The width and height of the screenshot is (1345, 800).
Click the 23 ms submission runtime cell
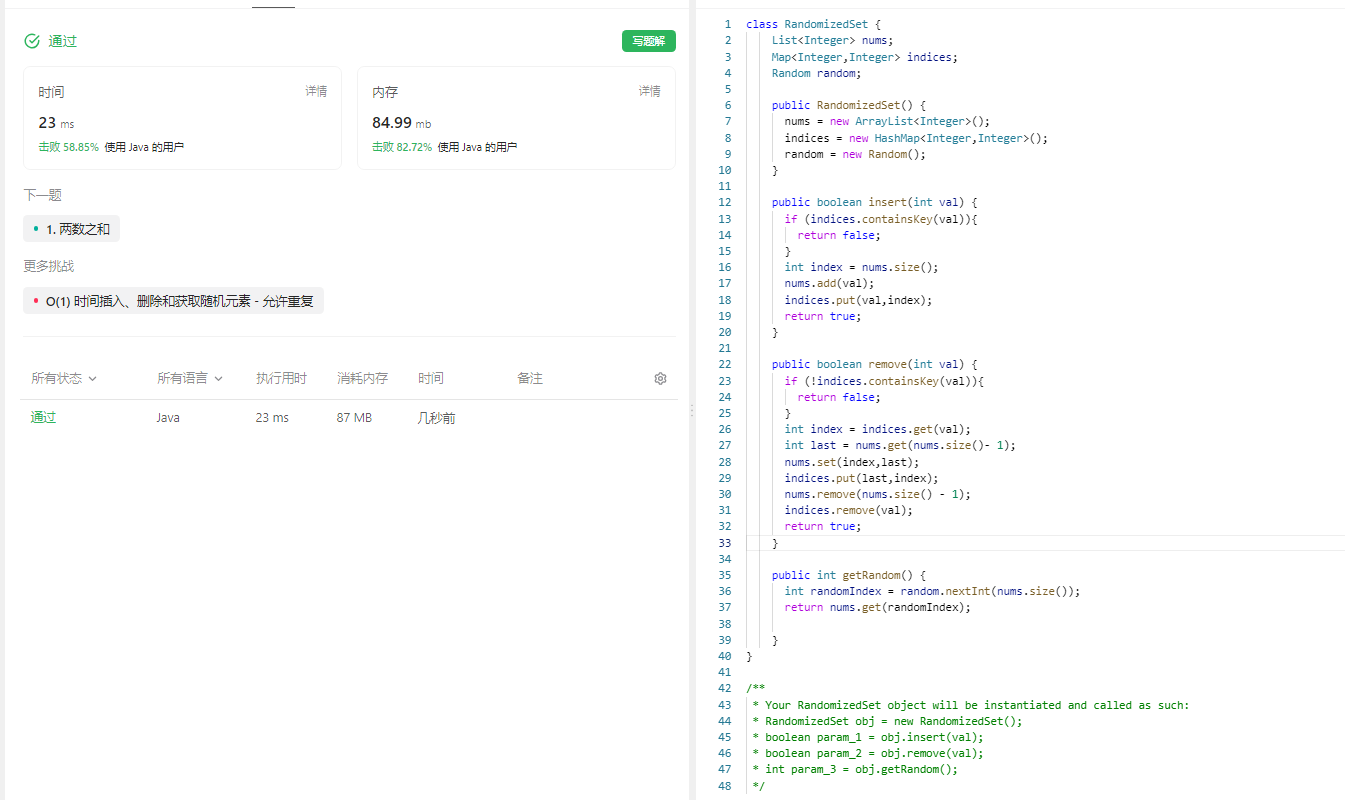(x=272, y=418)
